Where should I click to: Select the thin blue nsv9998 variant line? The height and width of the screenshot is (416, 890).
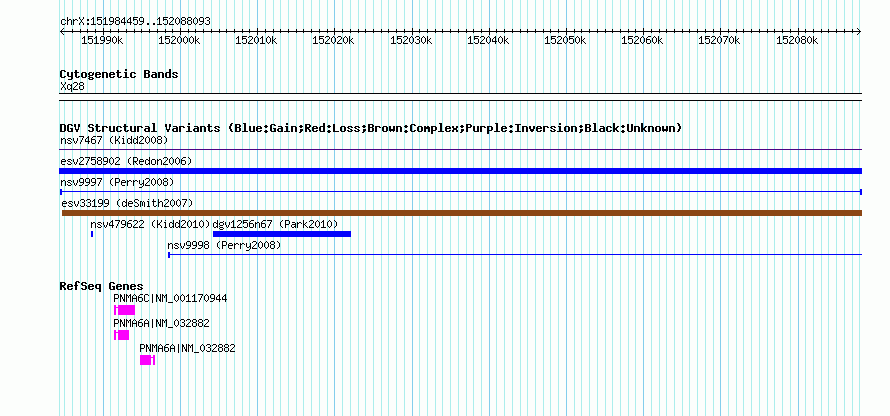(515, 255)
